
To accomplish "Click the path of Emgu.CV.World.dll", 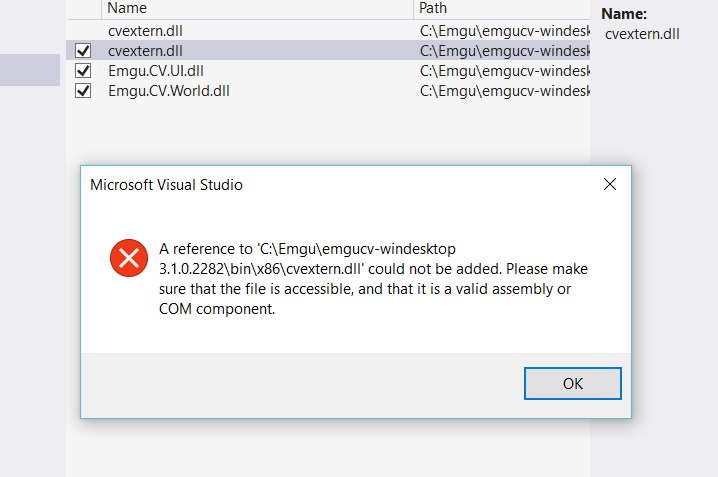I will pos(505,91).
